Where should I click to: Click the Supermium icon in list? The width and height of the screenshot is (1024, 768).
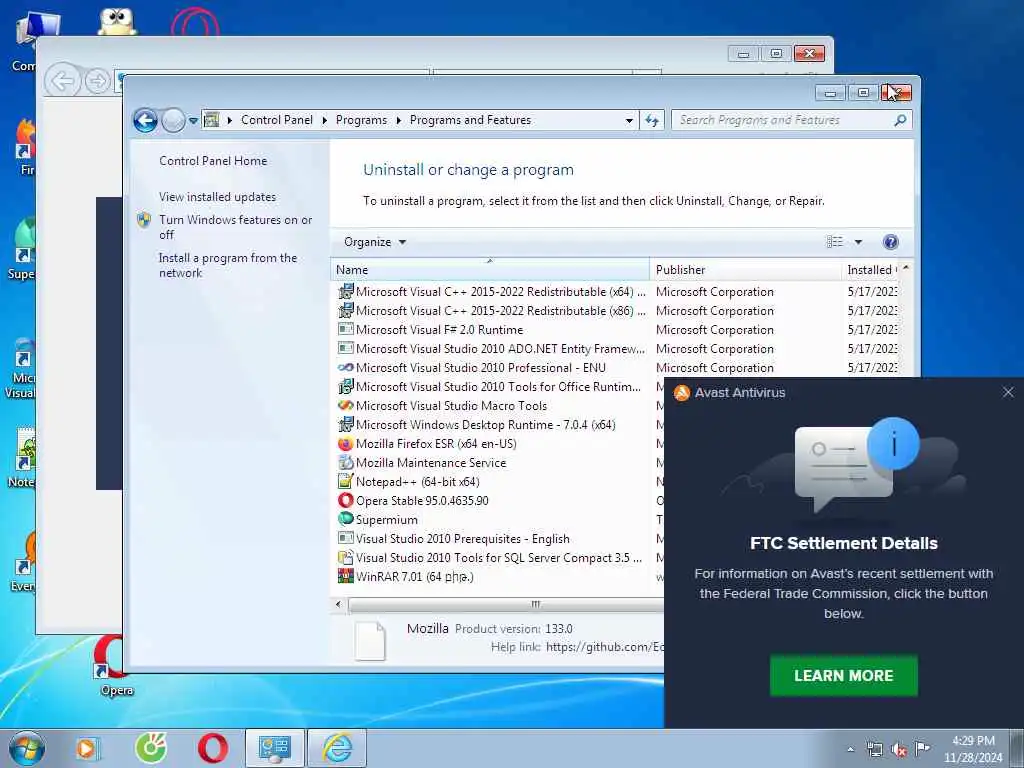345,519
